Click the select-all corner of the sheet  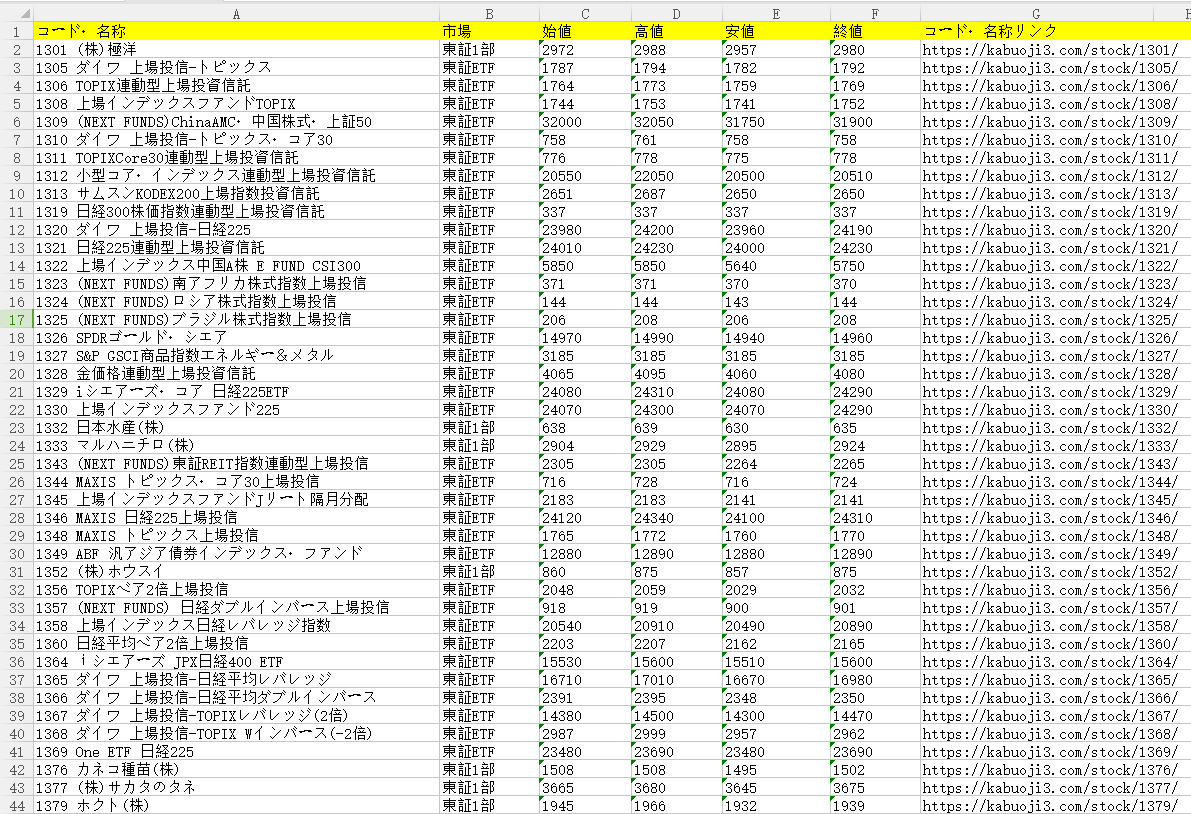(x=16, y=13)
